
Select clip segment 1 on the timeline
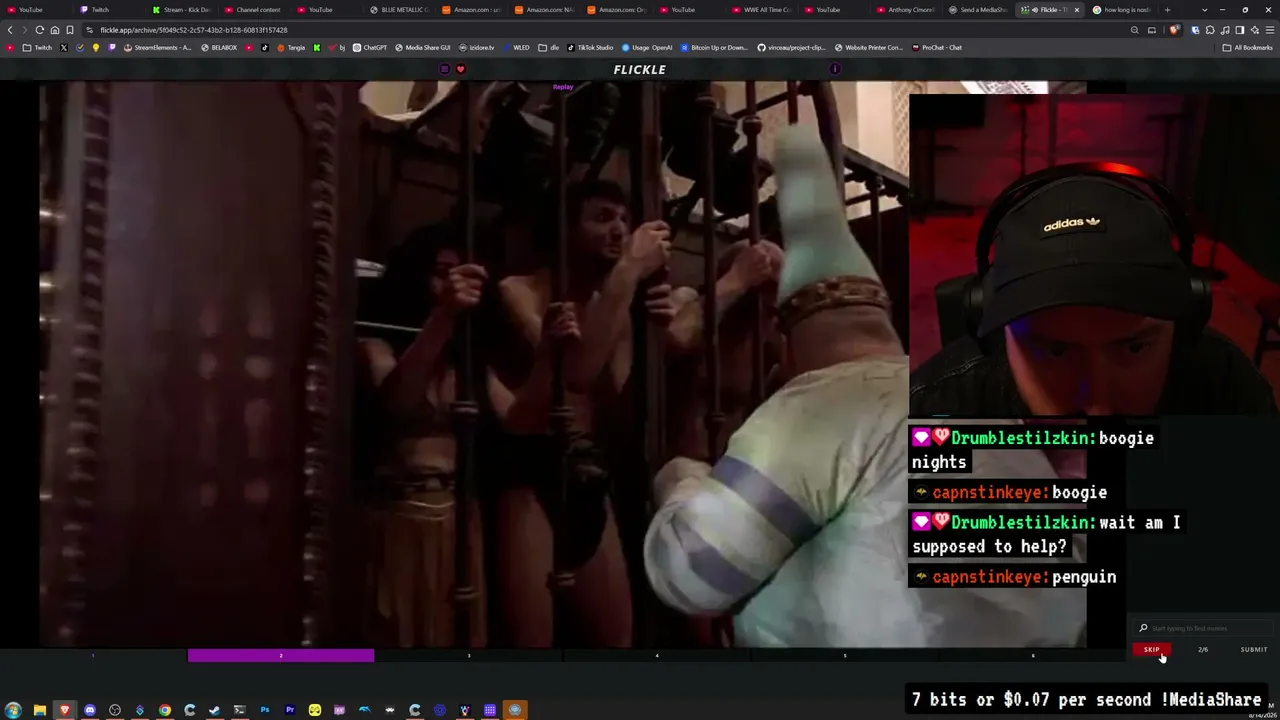(93, 656)
